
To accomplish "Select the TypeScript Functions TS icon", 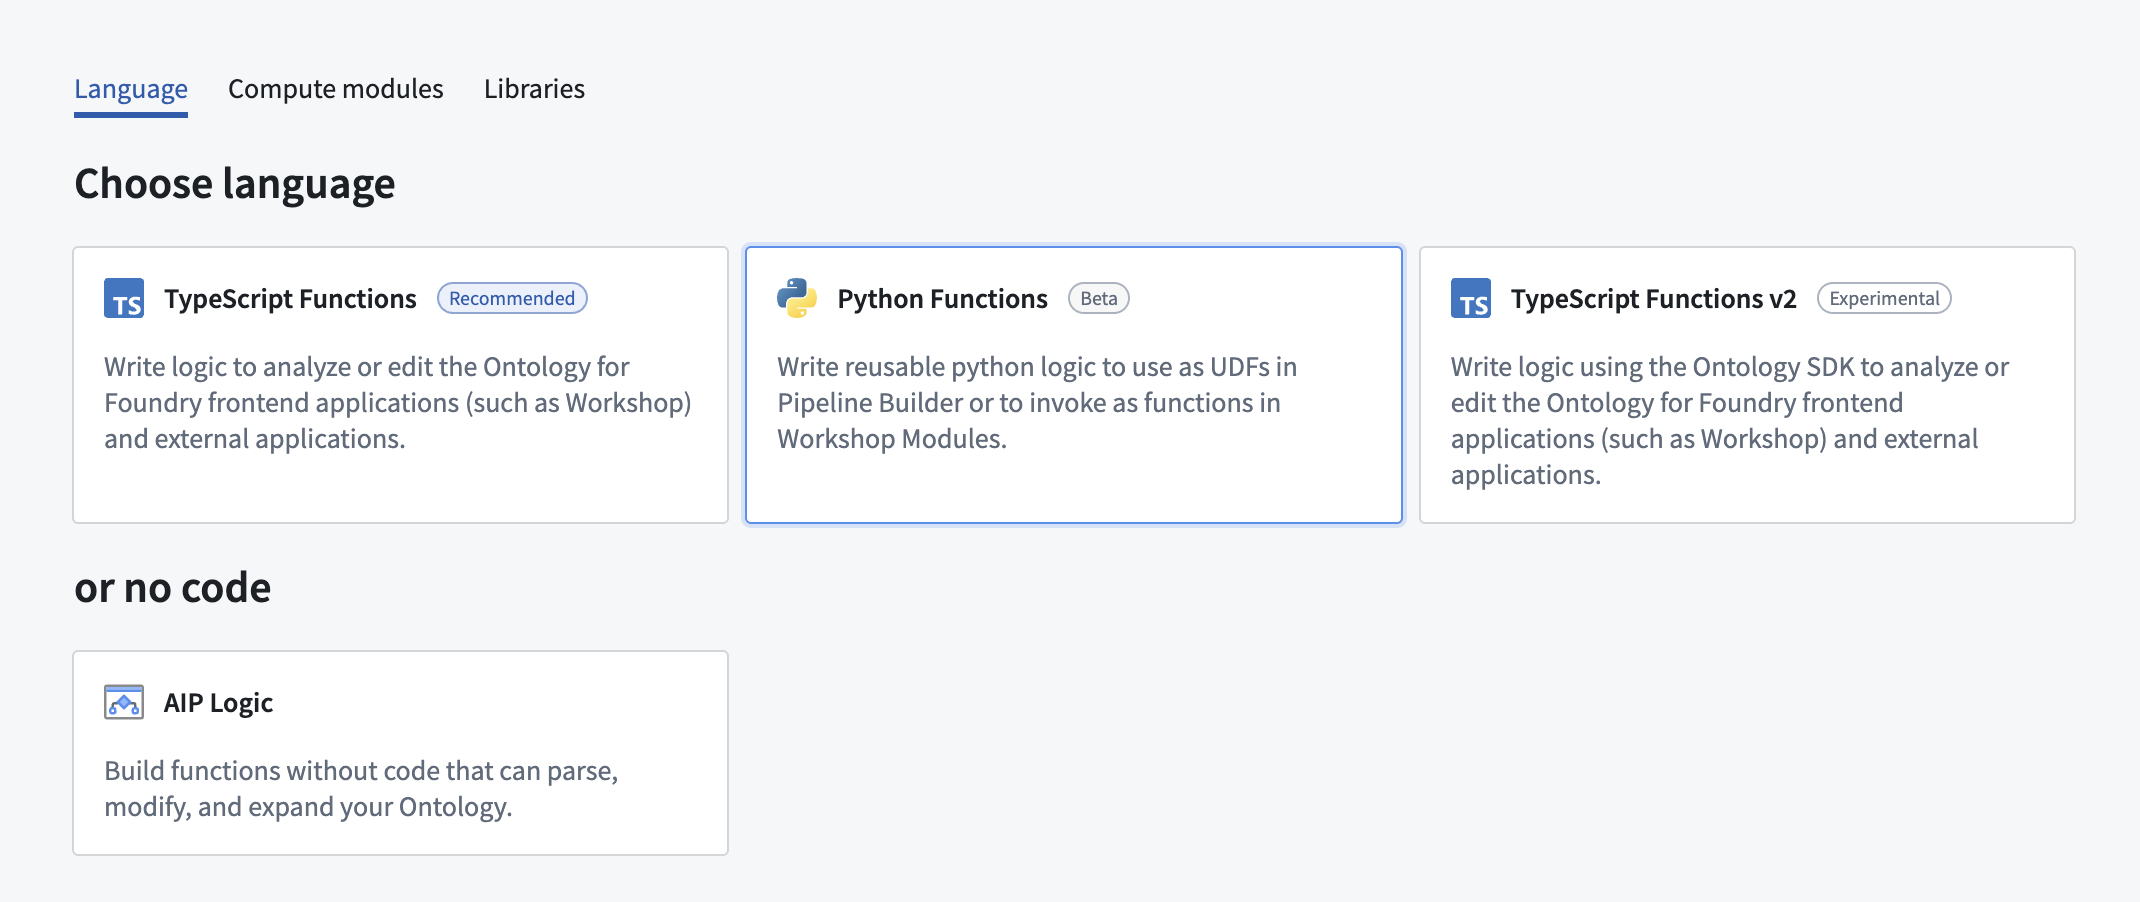I will click(x=124, y=298).
